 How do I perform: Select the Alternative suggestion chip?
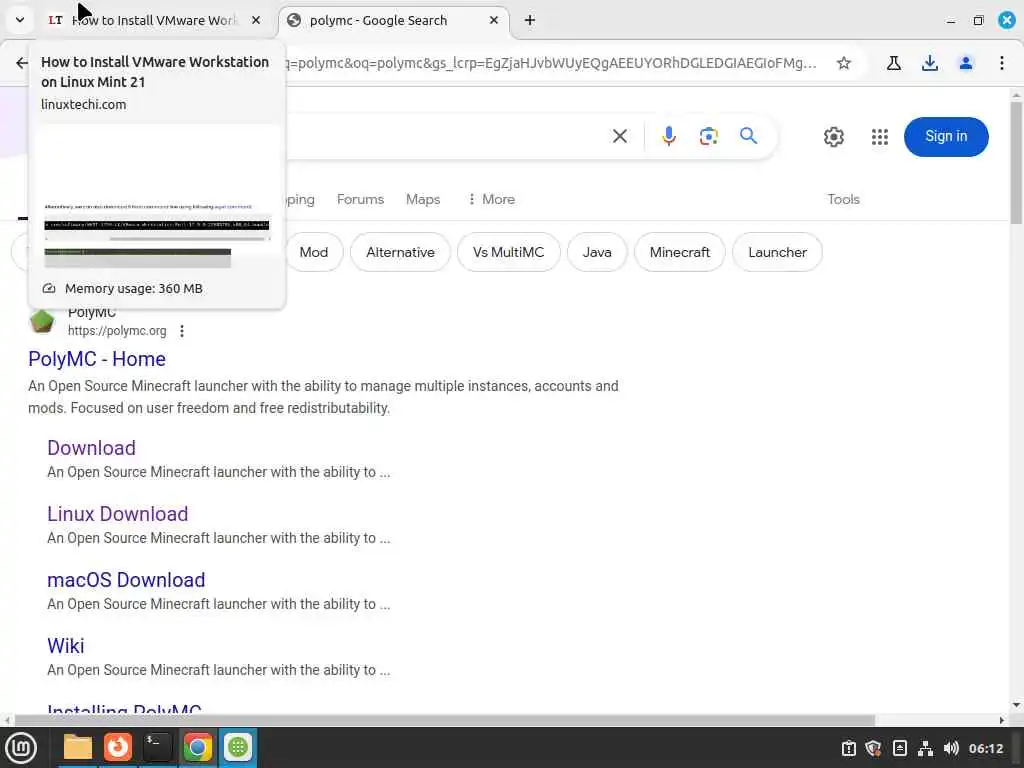coord(400,252)
